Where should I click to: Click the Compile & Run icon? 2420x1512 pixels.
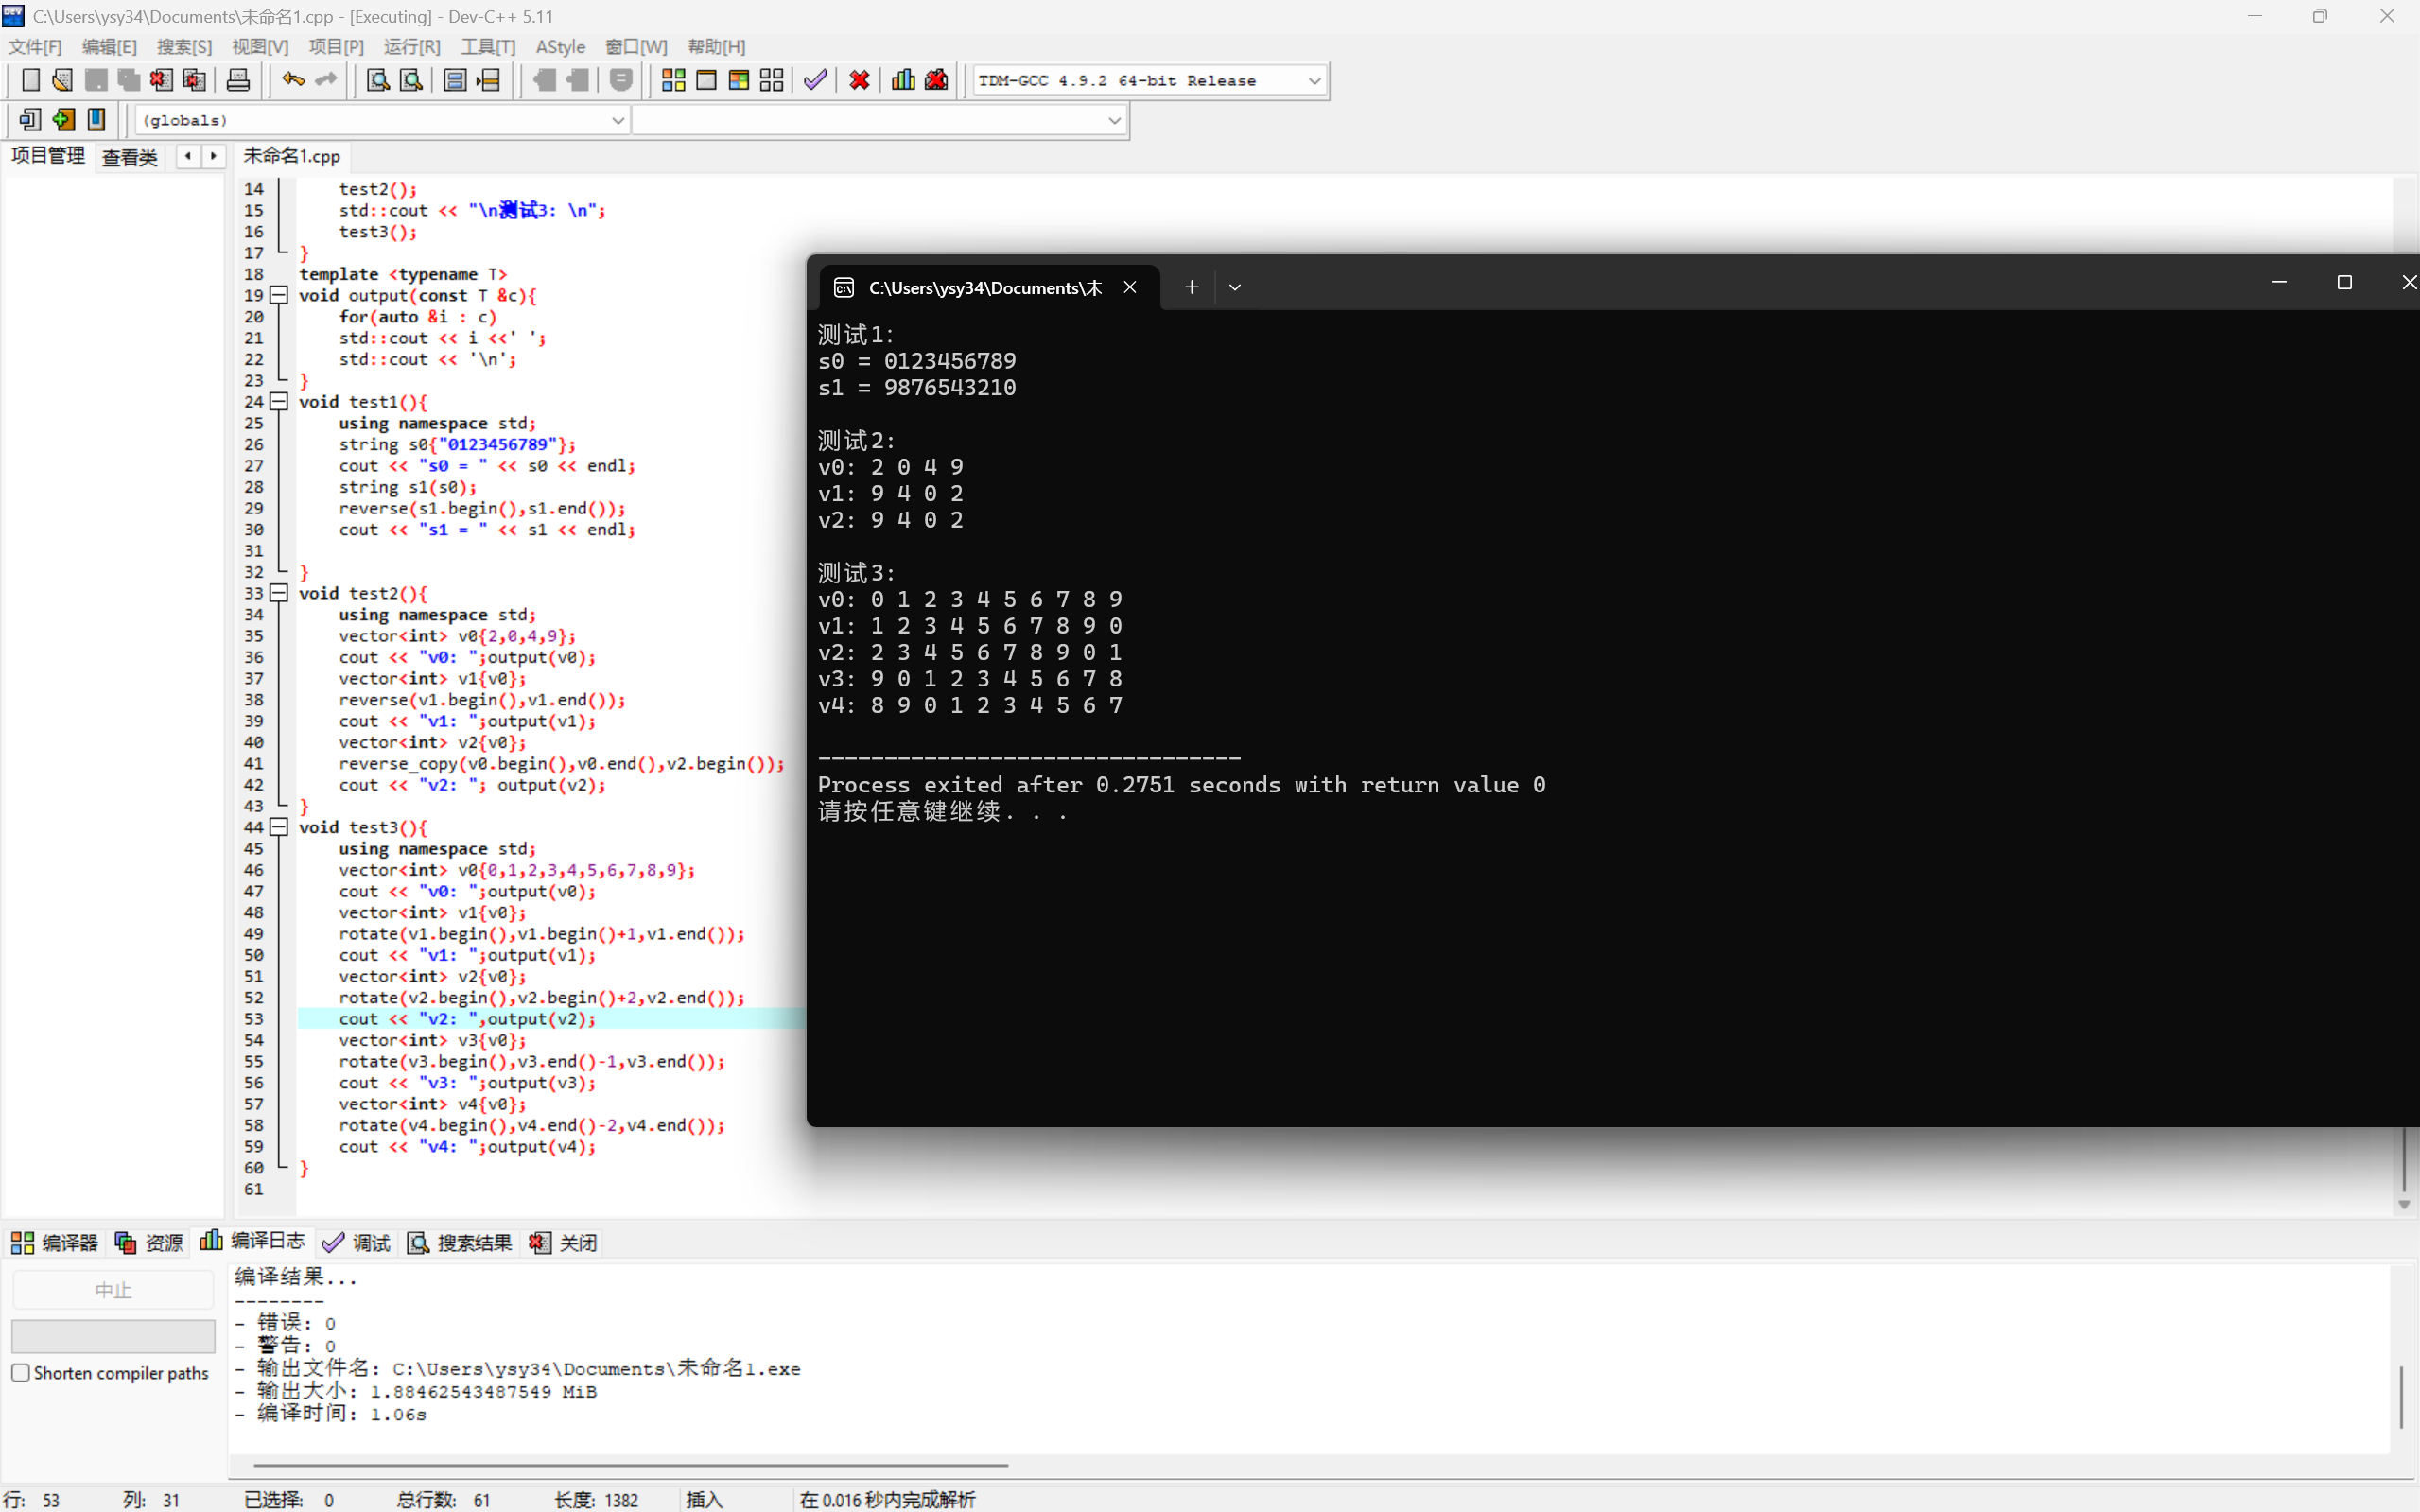tap(739, 80)
